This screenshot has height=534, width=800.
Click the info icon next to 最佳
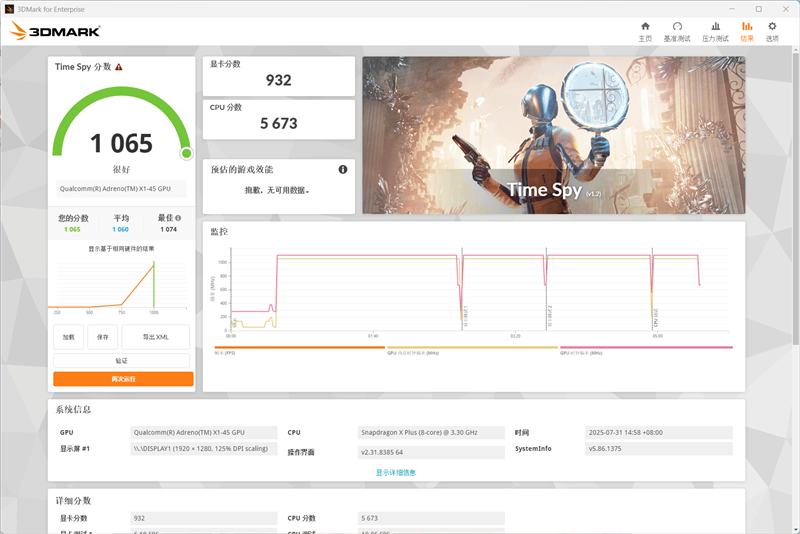click(178, 218)
